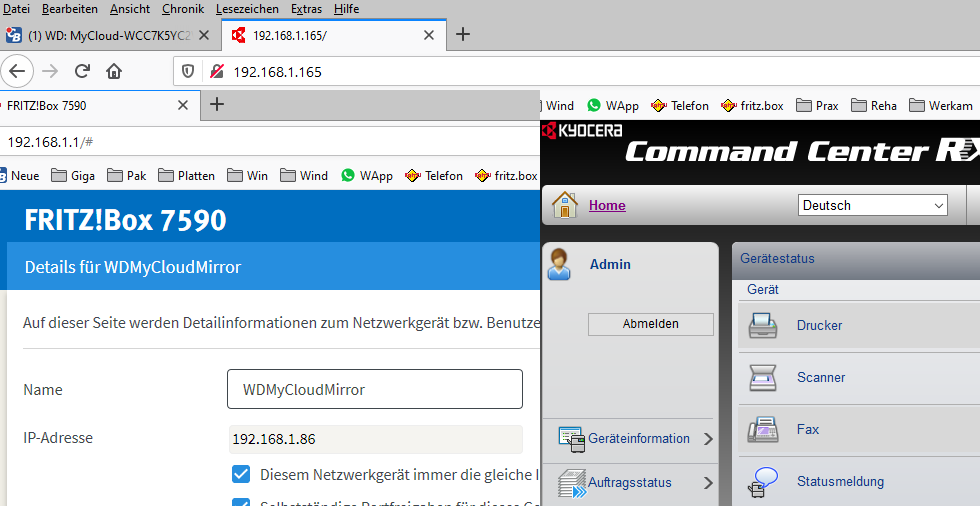
Task: Open Telefon bookmark in FRITZ!Box window
Action: (x=434, y=176)
